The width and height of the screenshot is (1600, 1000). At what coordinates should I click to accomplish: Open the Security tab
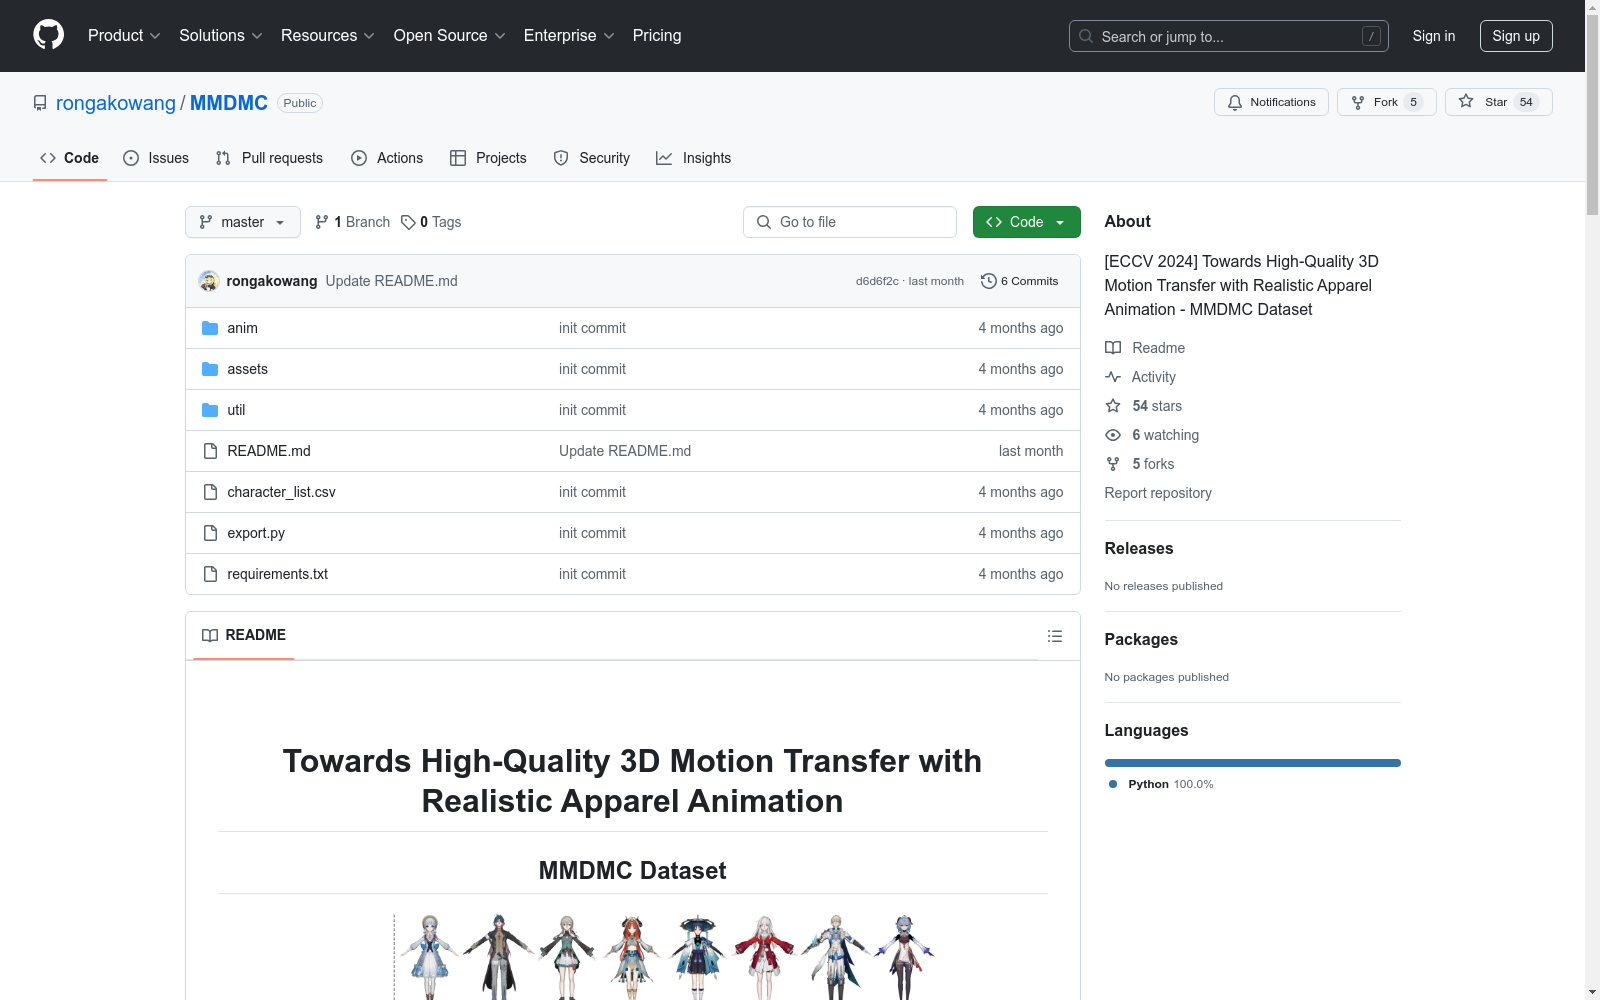coord(592,158)
